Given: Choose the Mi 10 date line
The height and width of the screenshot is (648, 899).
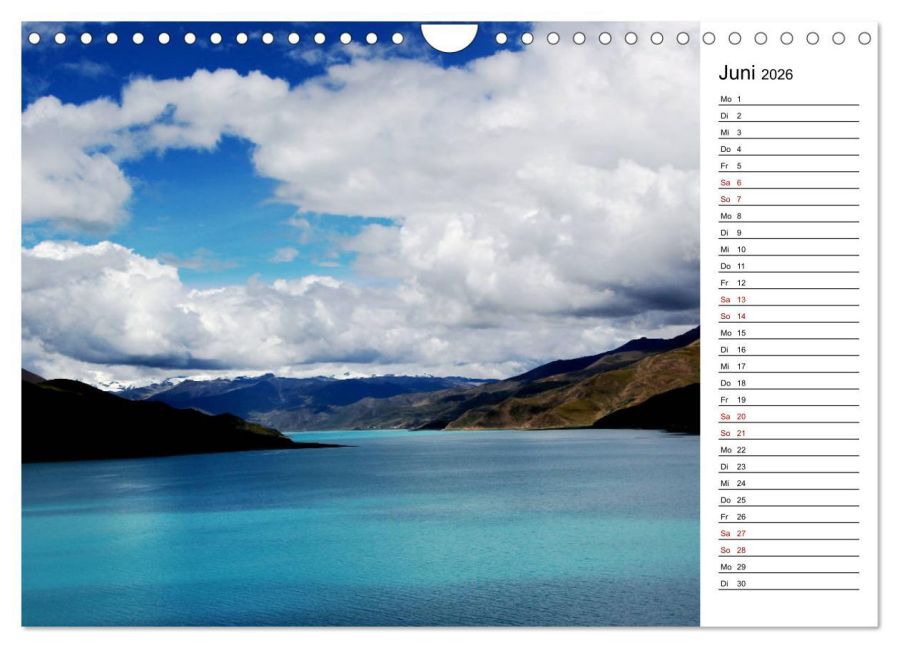Looking at the screenshot, I should tap(788, 249).
